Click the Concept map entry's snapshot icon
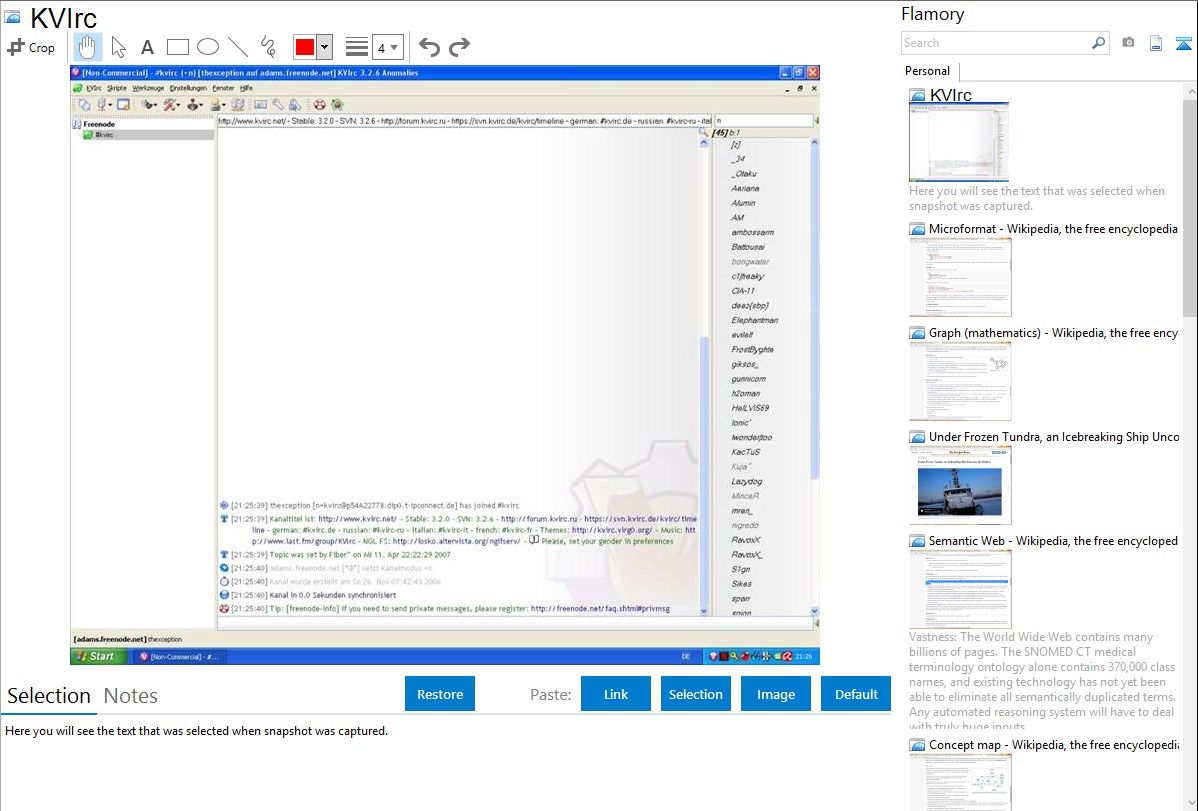 coord(917,745)
